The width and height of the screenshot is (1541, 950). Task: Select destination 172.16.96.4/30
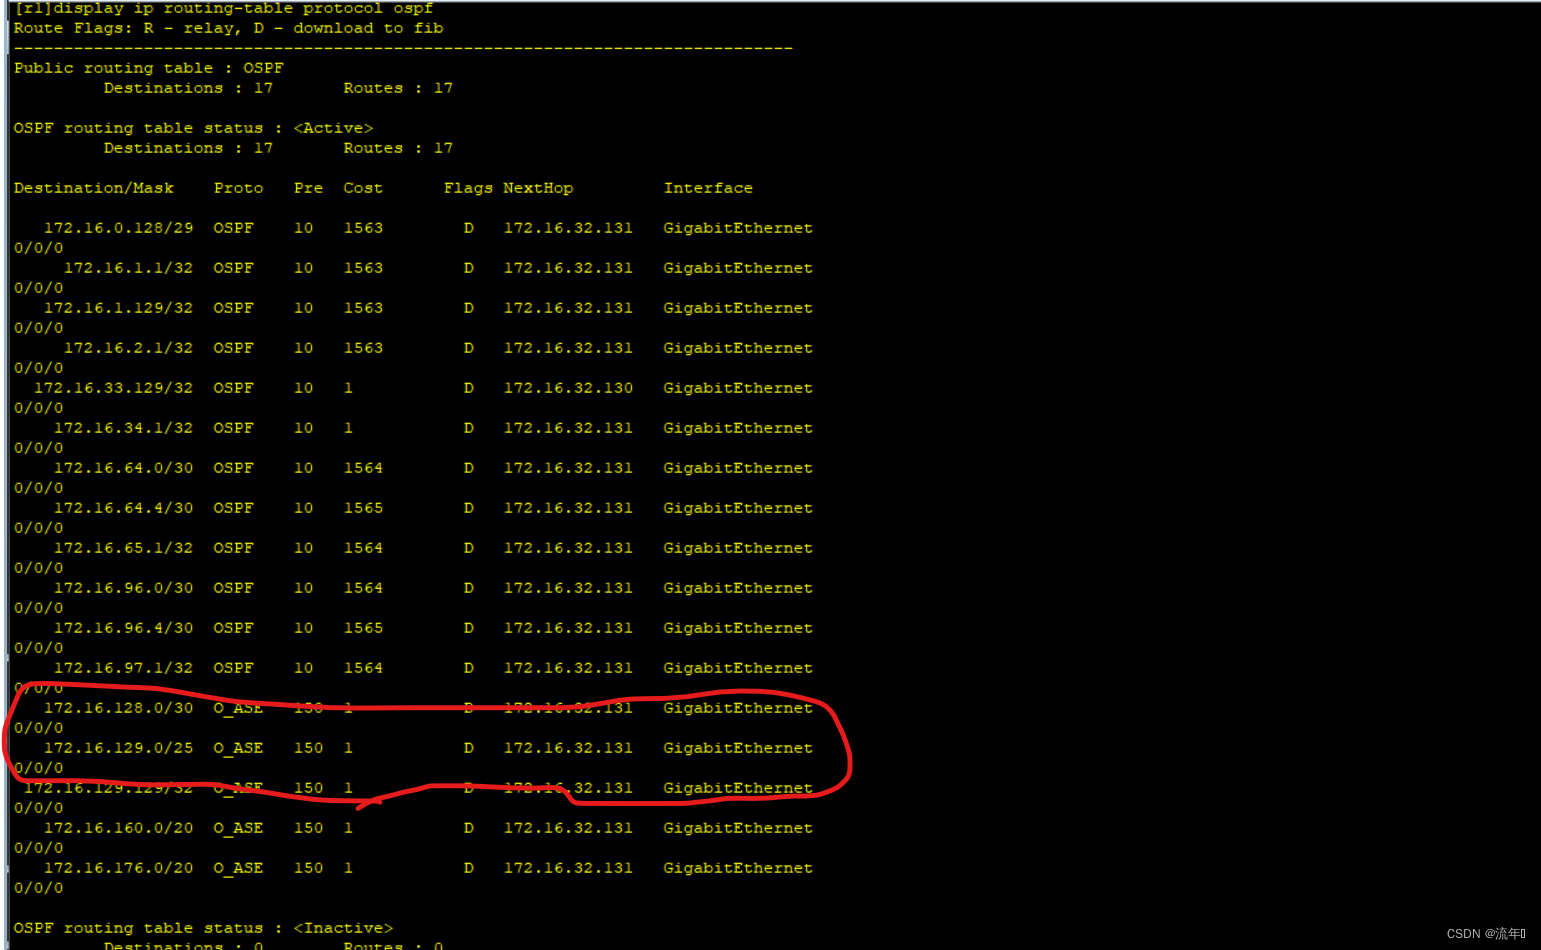click(x=123, y=628)
